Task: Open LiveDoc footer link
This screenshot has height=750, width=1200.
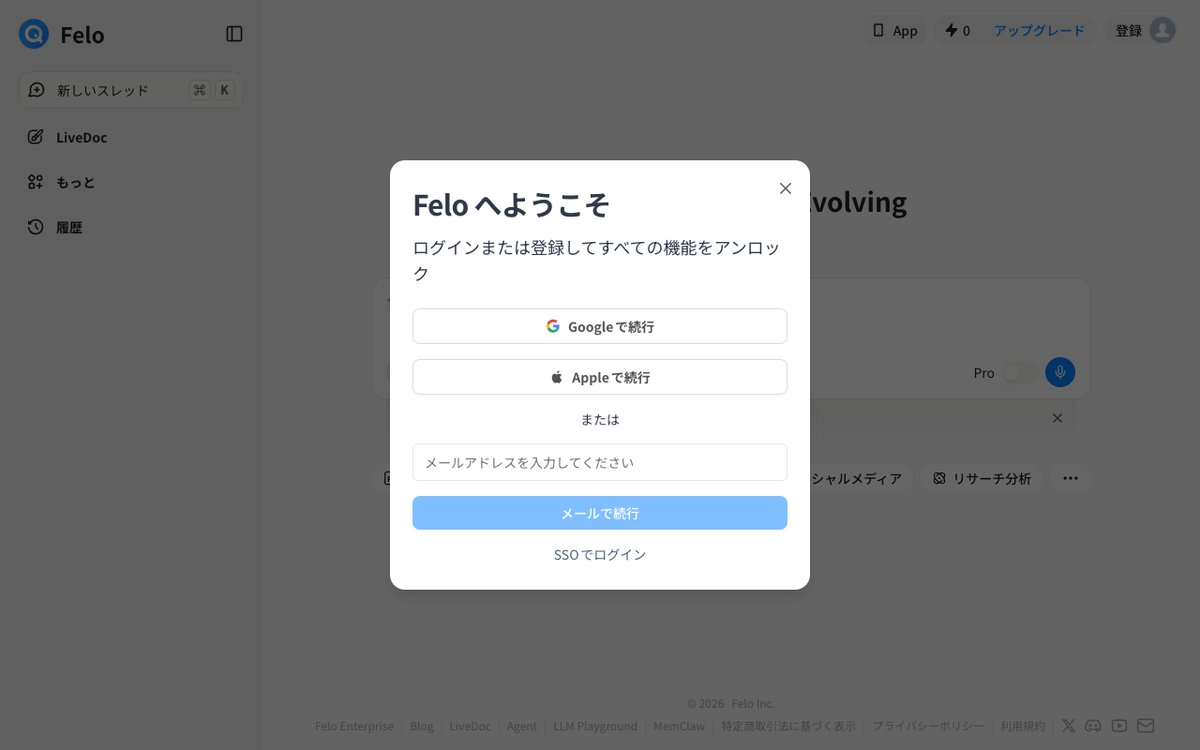Action: [x=470, y=726]
